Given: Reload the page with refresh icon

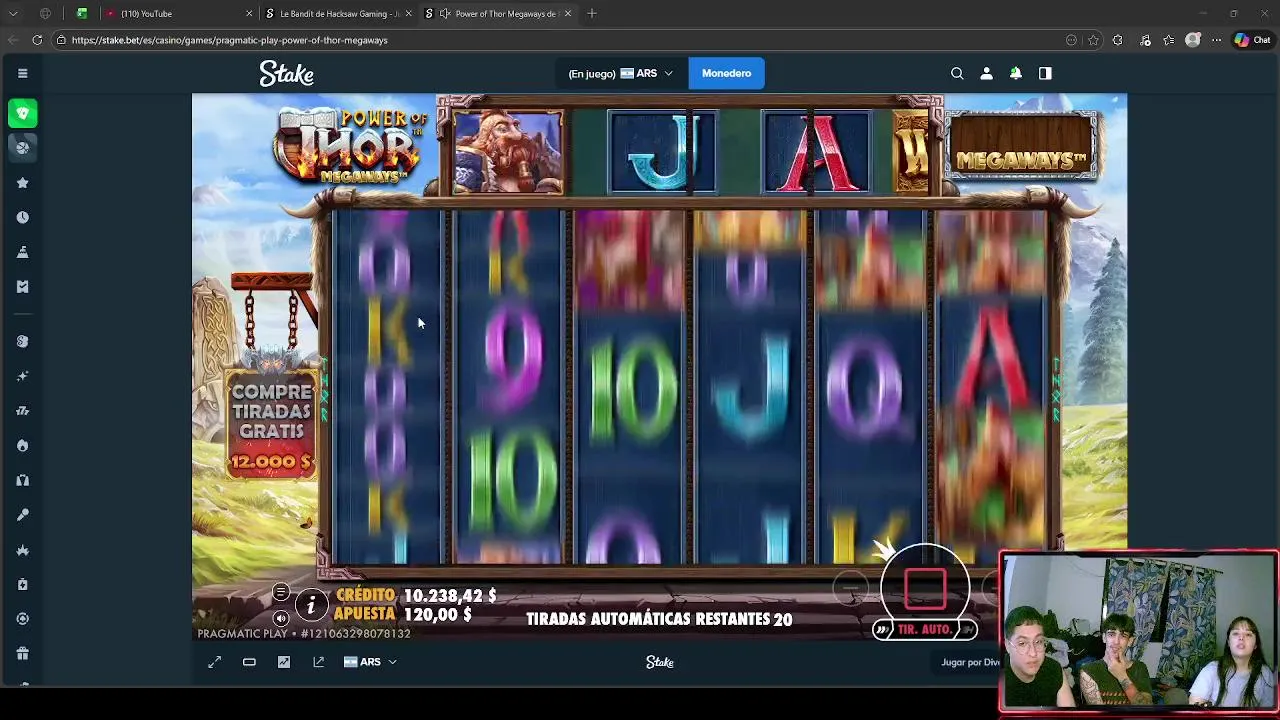Looking at the screenshot, I should pyautogui.click(x=37, y=40).
